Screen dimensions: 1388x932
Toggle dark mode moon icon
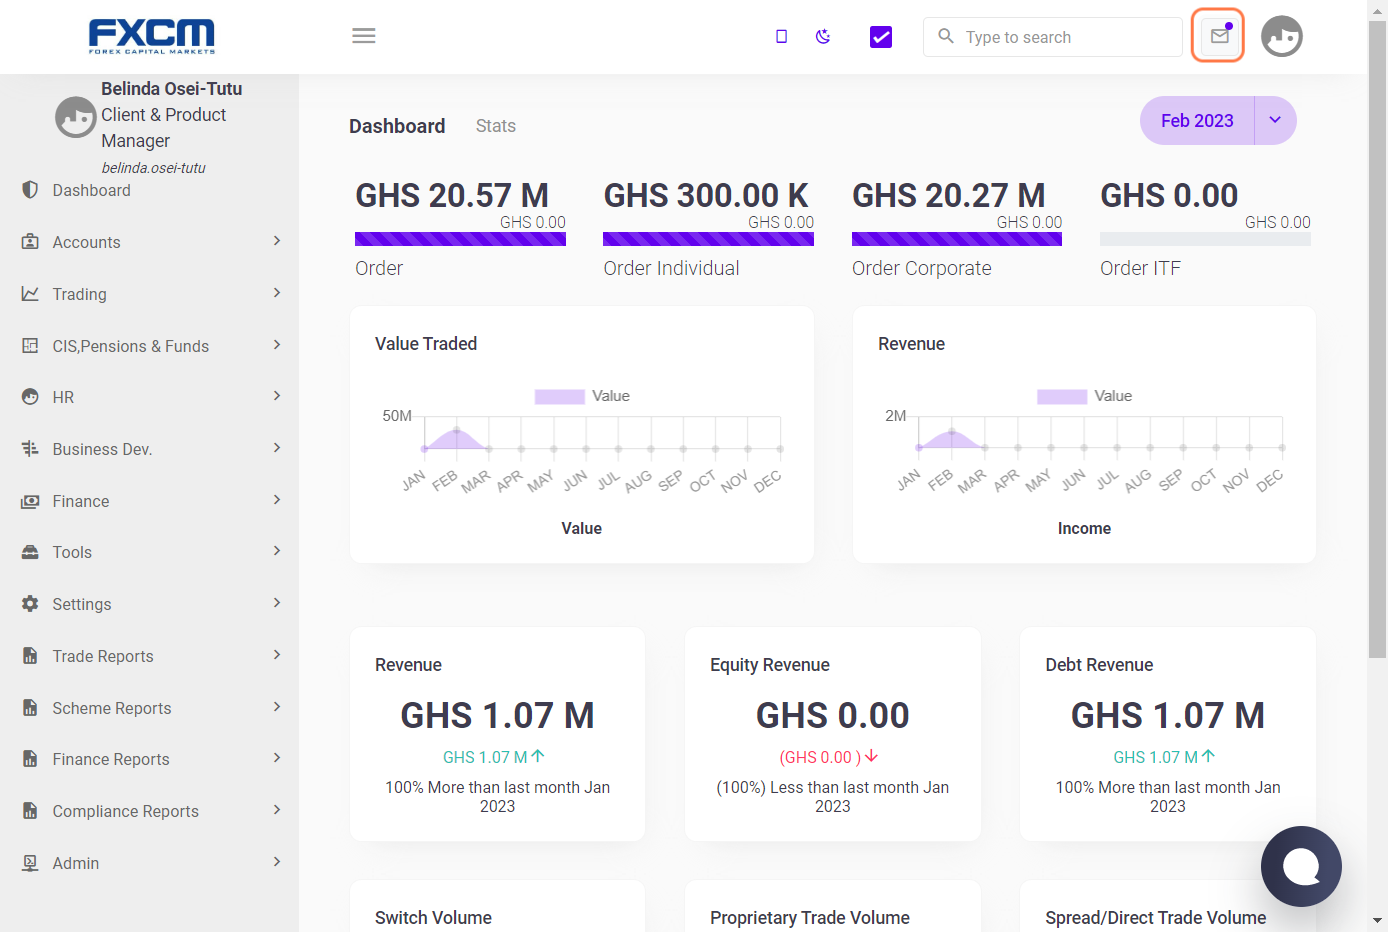823,37
